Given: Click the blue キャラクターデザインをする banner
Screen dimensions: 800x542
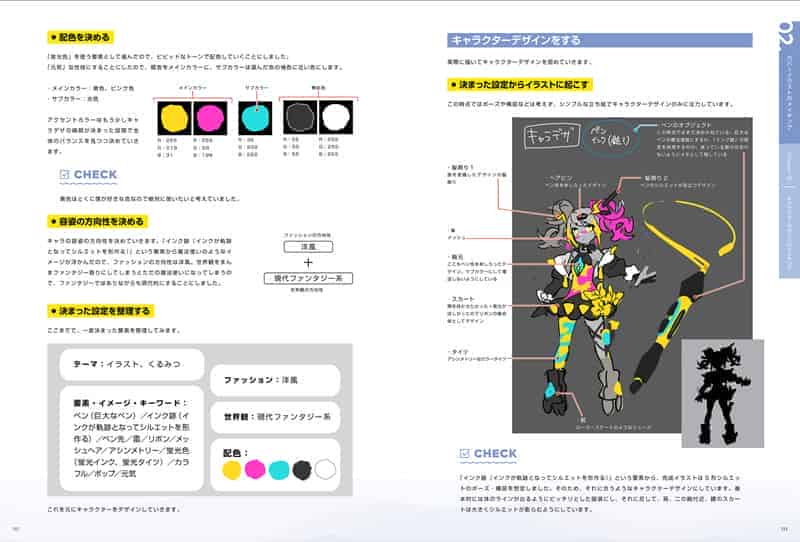Looking at the screenshot, I should pos(599,40).
